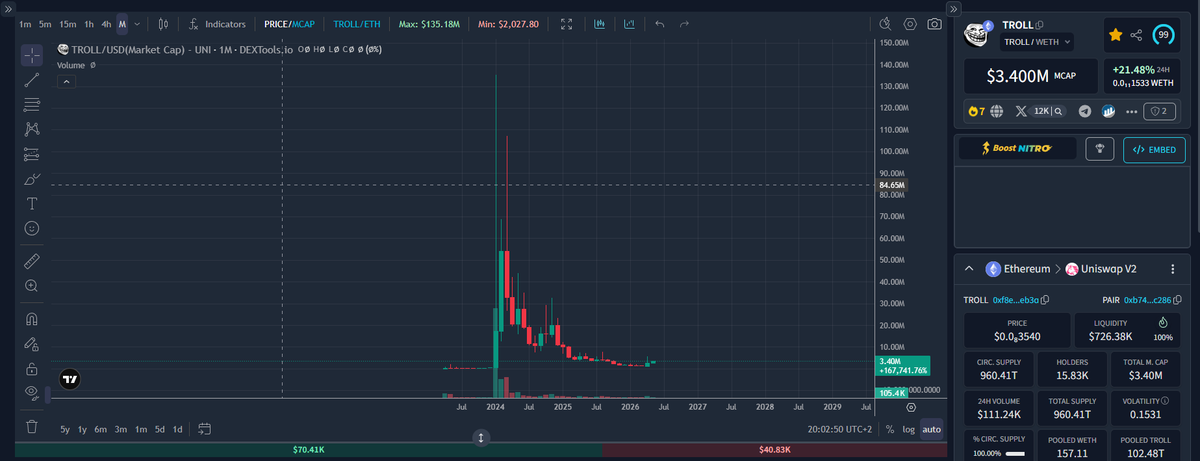The image size is (1200, 461).
Task: Collapse the Ethereum Uniswap V2 section
Action: (969, 269)
